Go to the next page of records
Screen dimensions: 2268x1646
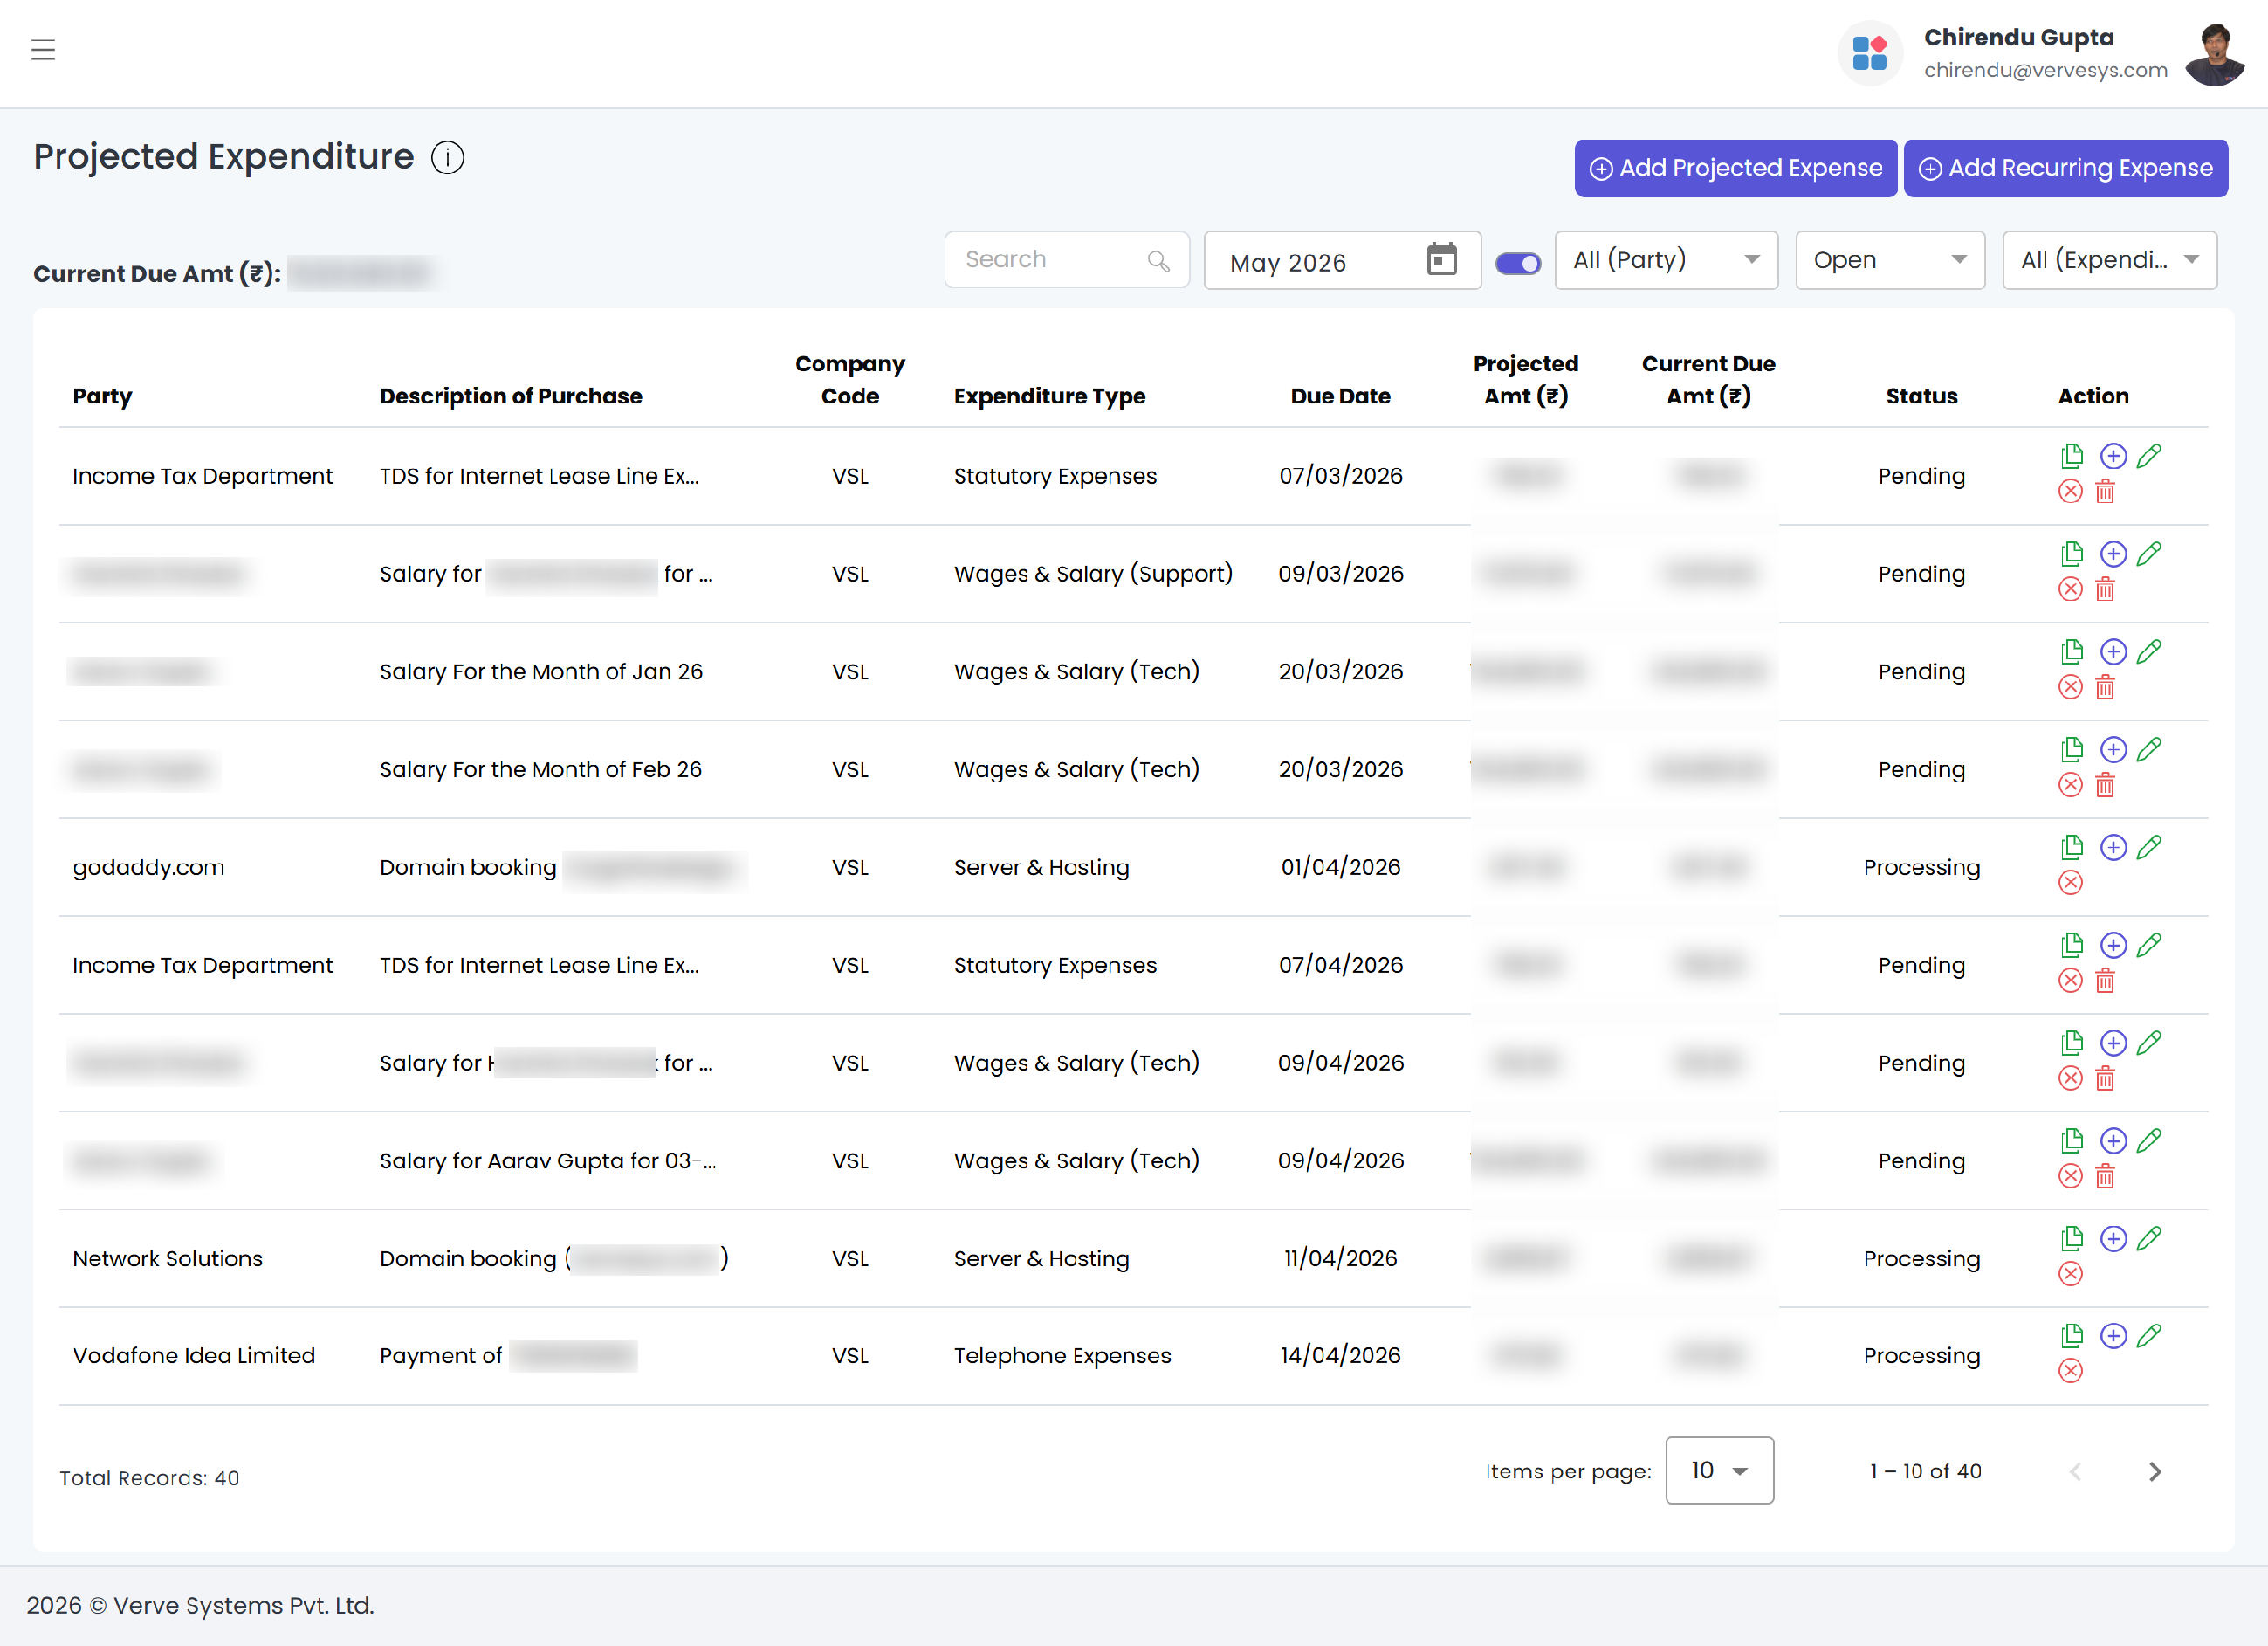[2155, 1471]
